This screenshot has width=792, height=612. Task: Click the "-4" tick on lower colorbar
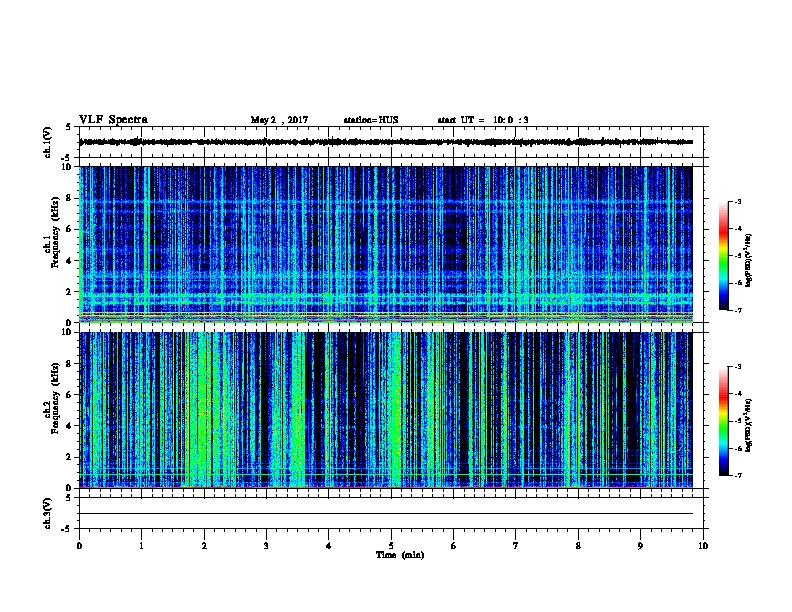737,394
